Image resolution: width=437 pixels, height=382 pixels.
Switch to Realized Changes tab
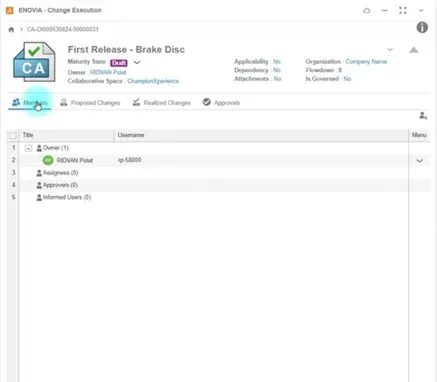(x=161, y=103)
